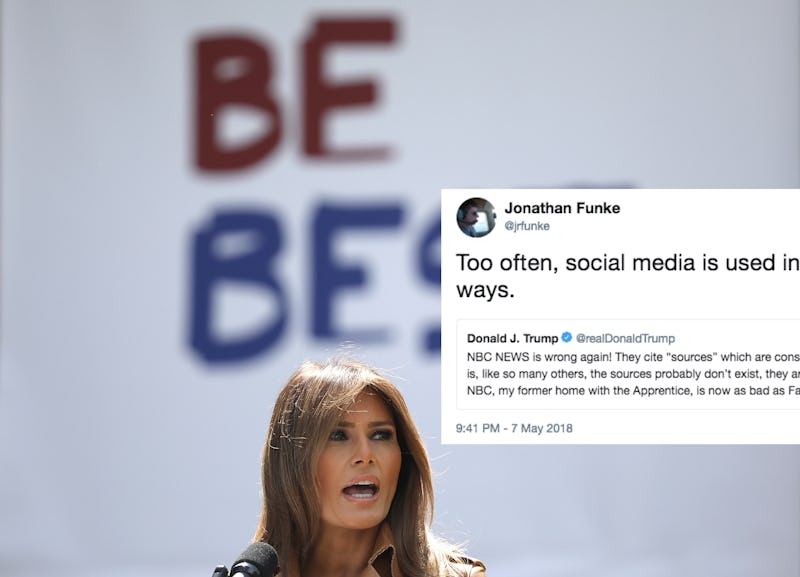The width and height of the screenshot is (800, 577).
Task: Click the Jonathan Funke display name
Action: (562, 208)
